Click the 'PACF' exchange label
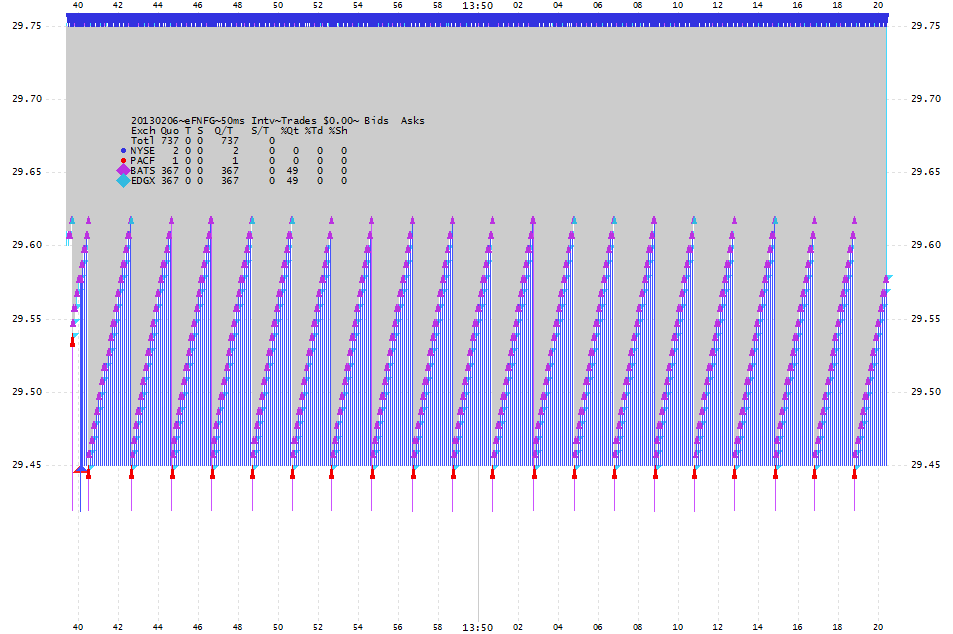 coord(143,160)
